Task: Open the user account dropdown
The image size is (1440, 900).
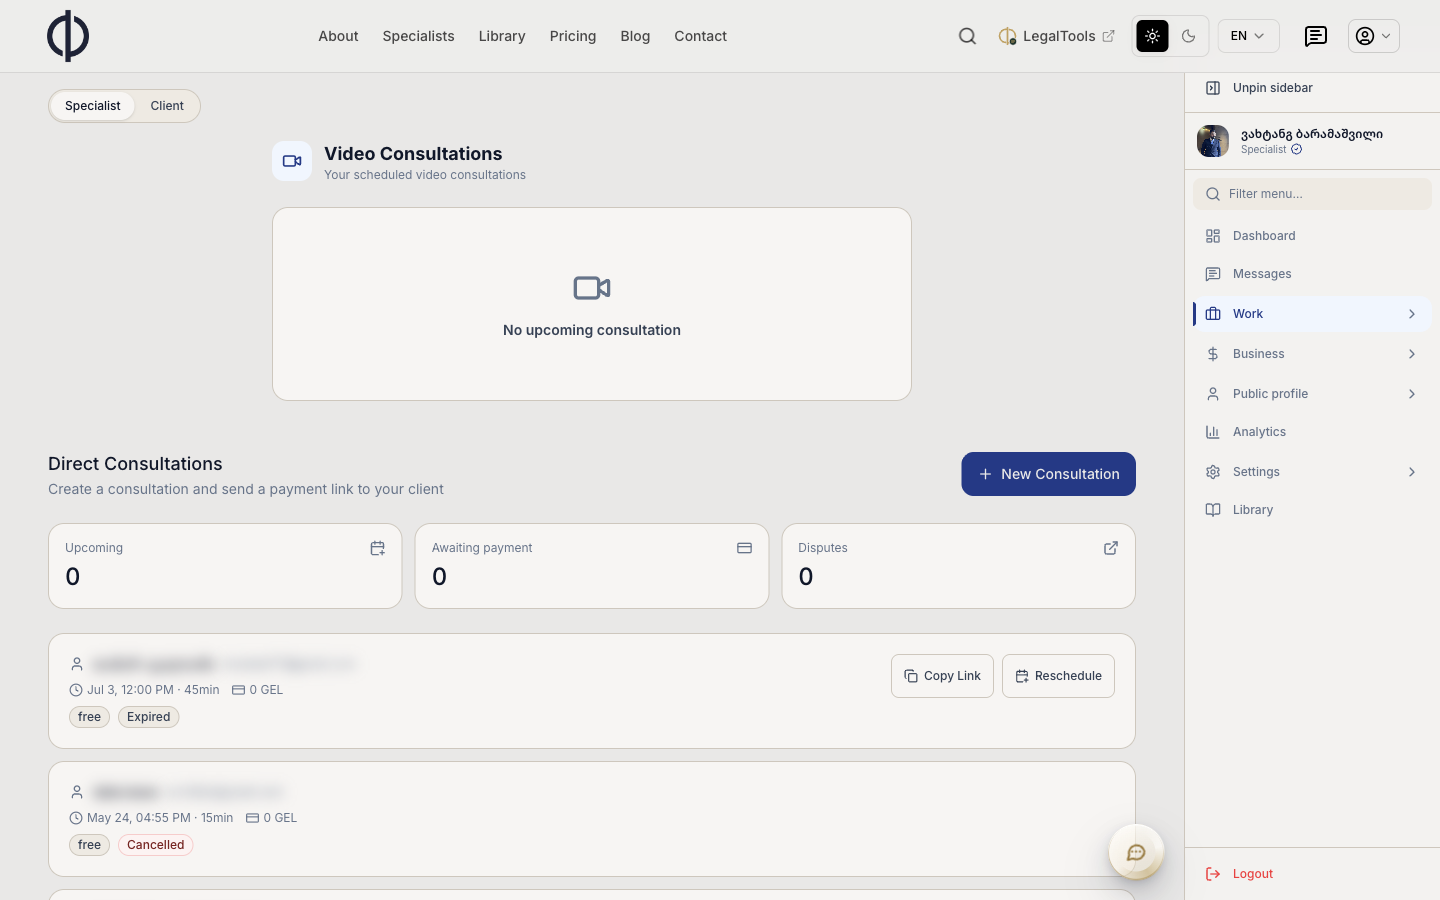Action: (x=1374, y=36)
